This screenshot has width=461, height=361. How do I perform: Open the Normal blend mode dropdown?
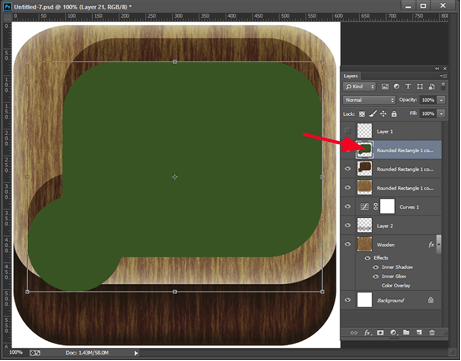click(369, 100)
